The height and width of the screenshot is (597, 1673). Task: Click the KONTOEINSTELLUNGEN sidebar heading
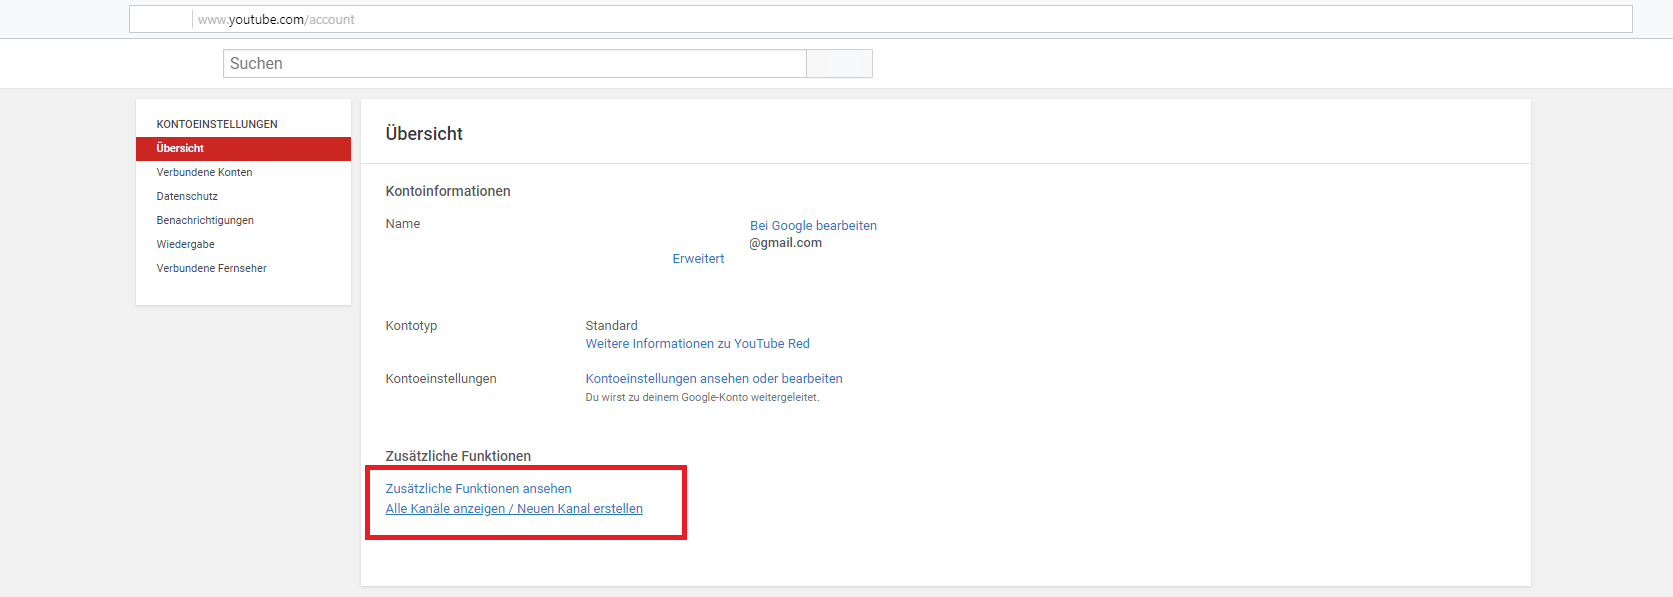217,124
